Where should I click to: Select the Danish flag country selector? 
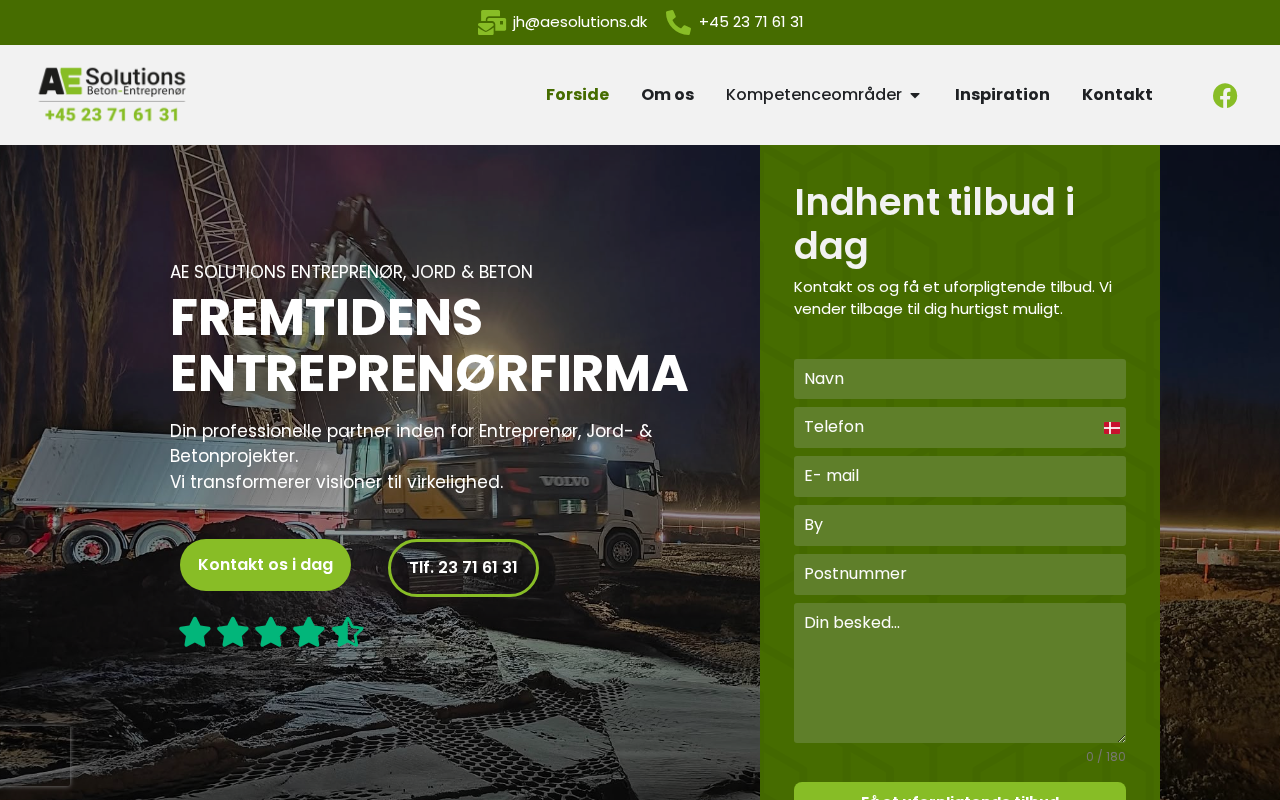pos(1112,428)
